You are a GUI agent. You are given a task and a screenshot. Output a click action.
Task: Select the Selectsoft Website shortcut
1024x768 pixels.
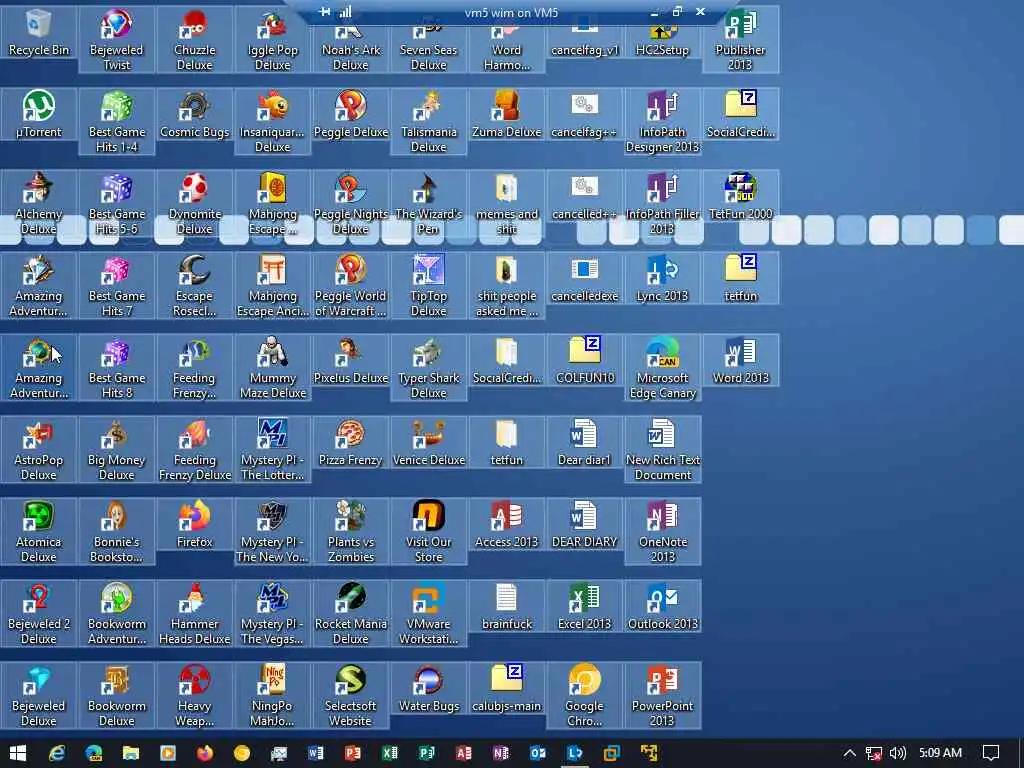351,696
